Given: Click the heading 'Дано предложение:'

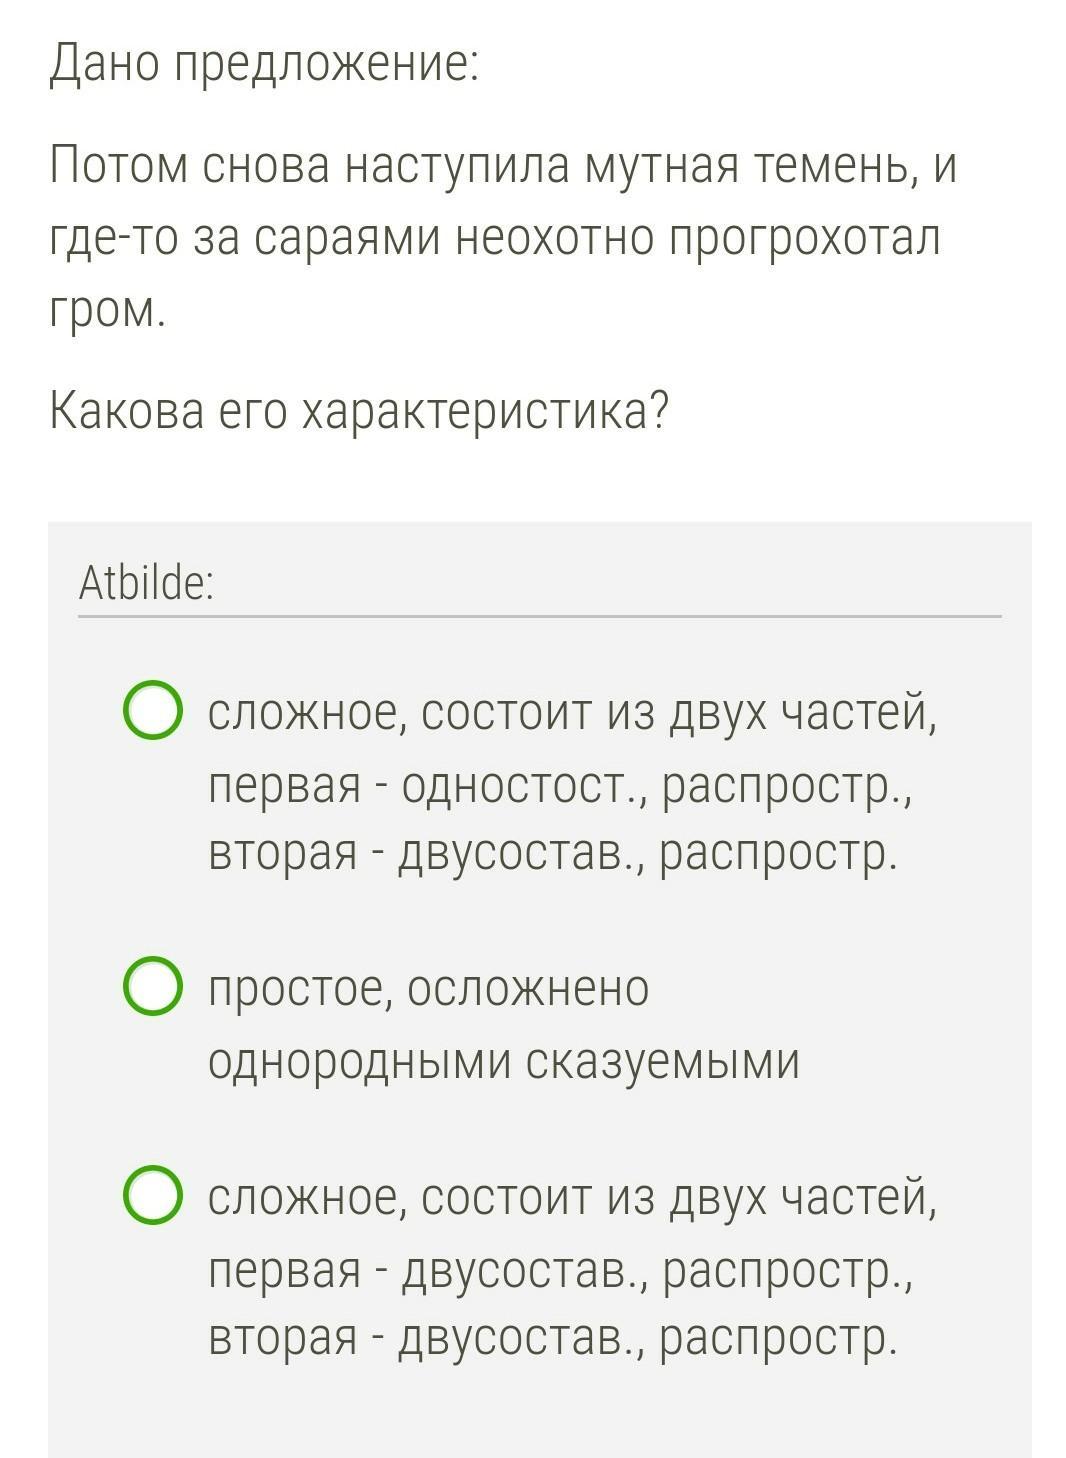Looking at the screenshot, I should pos(264,66).
